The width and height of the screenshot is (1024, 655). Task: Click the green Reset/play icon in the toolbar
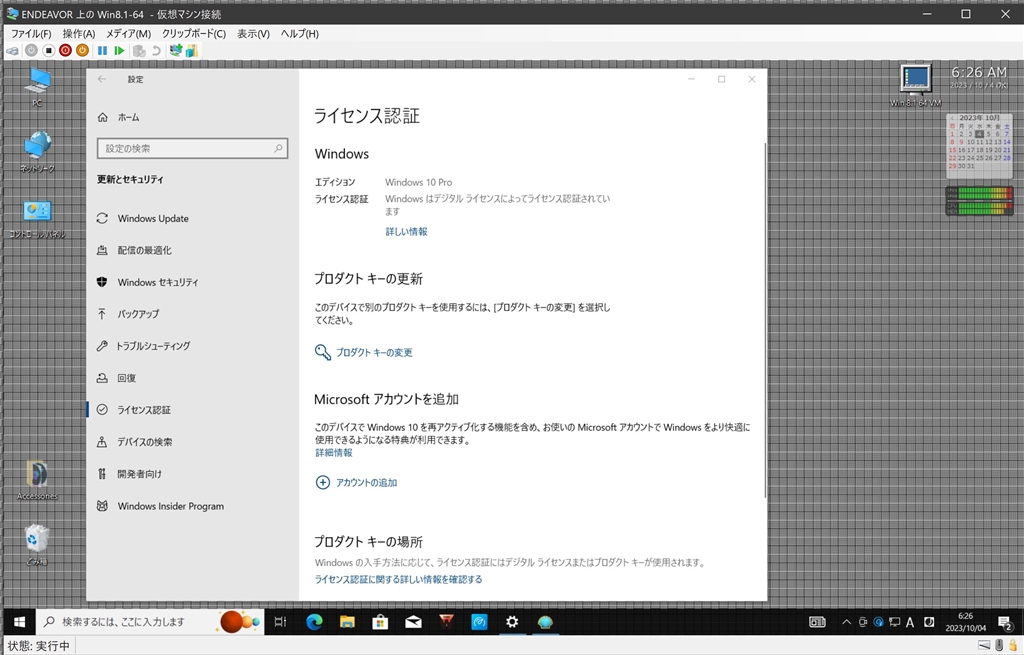[119, 50]
